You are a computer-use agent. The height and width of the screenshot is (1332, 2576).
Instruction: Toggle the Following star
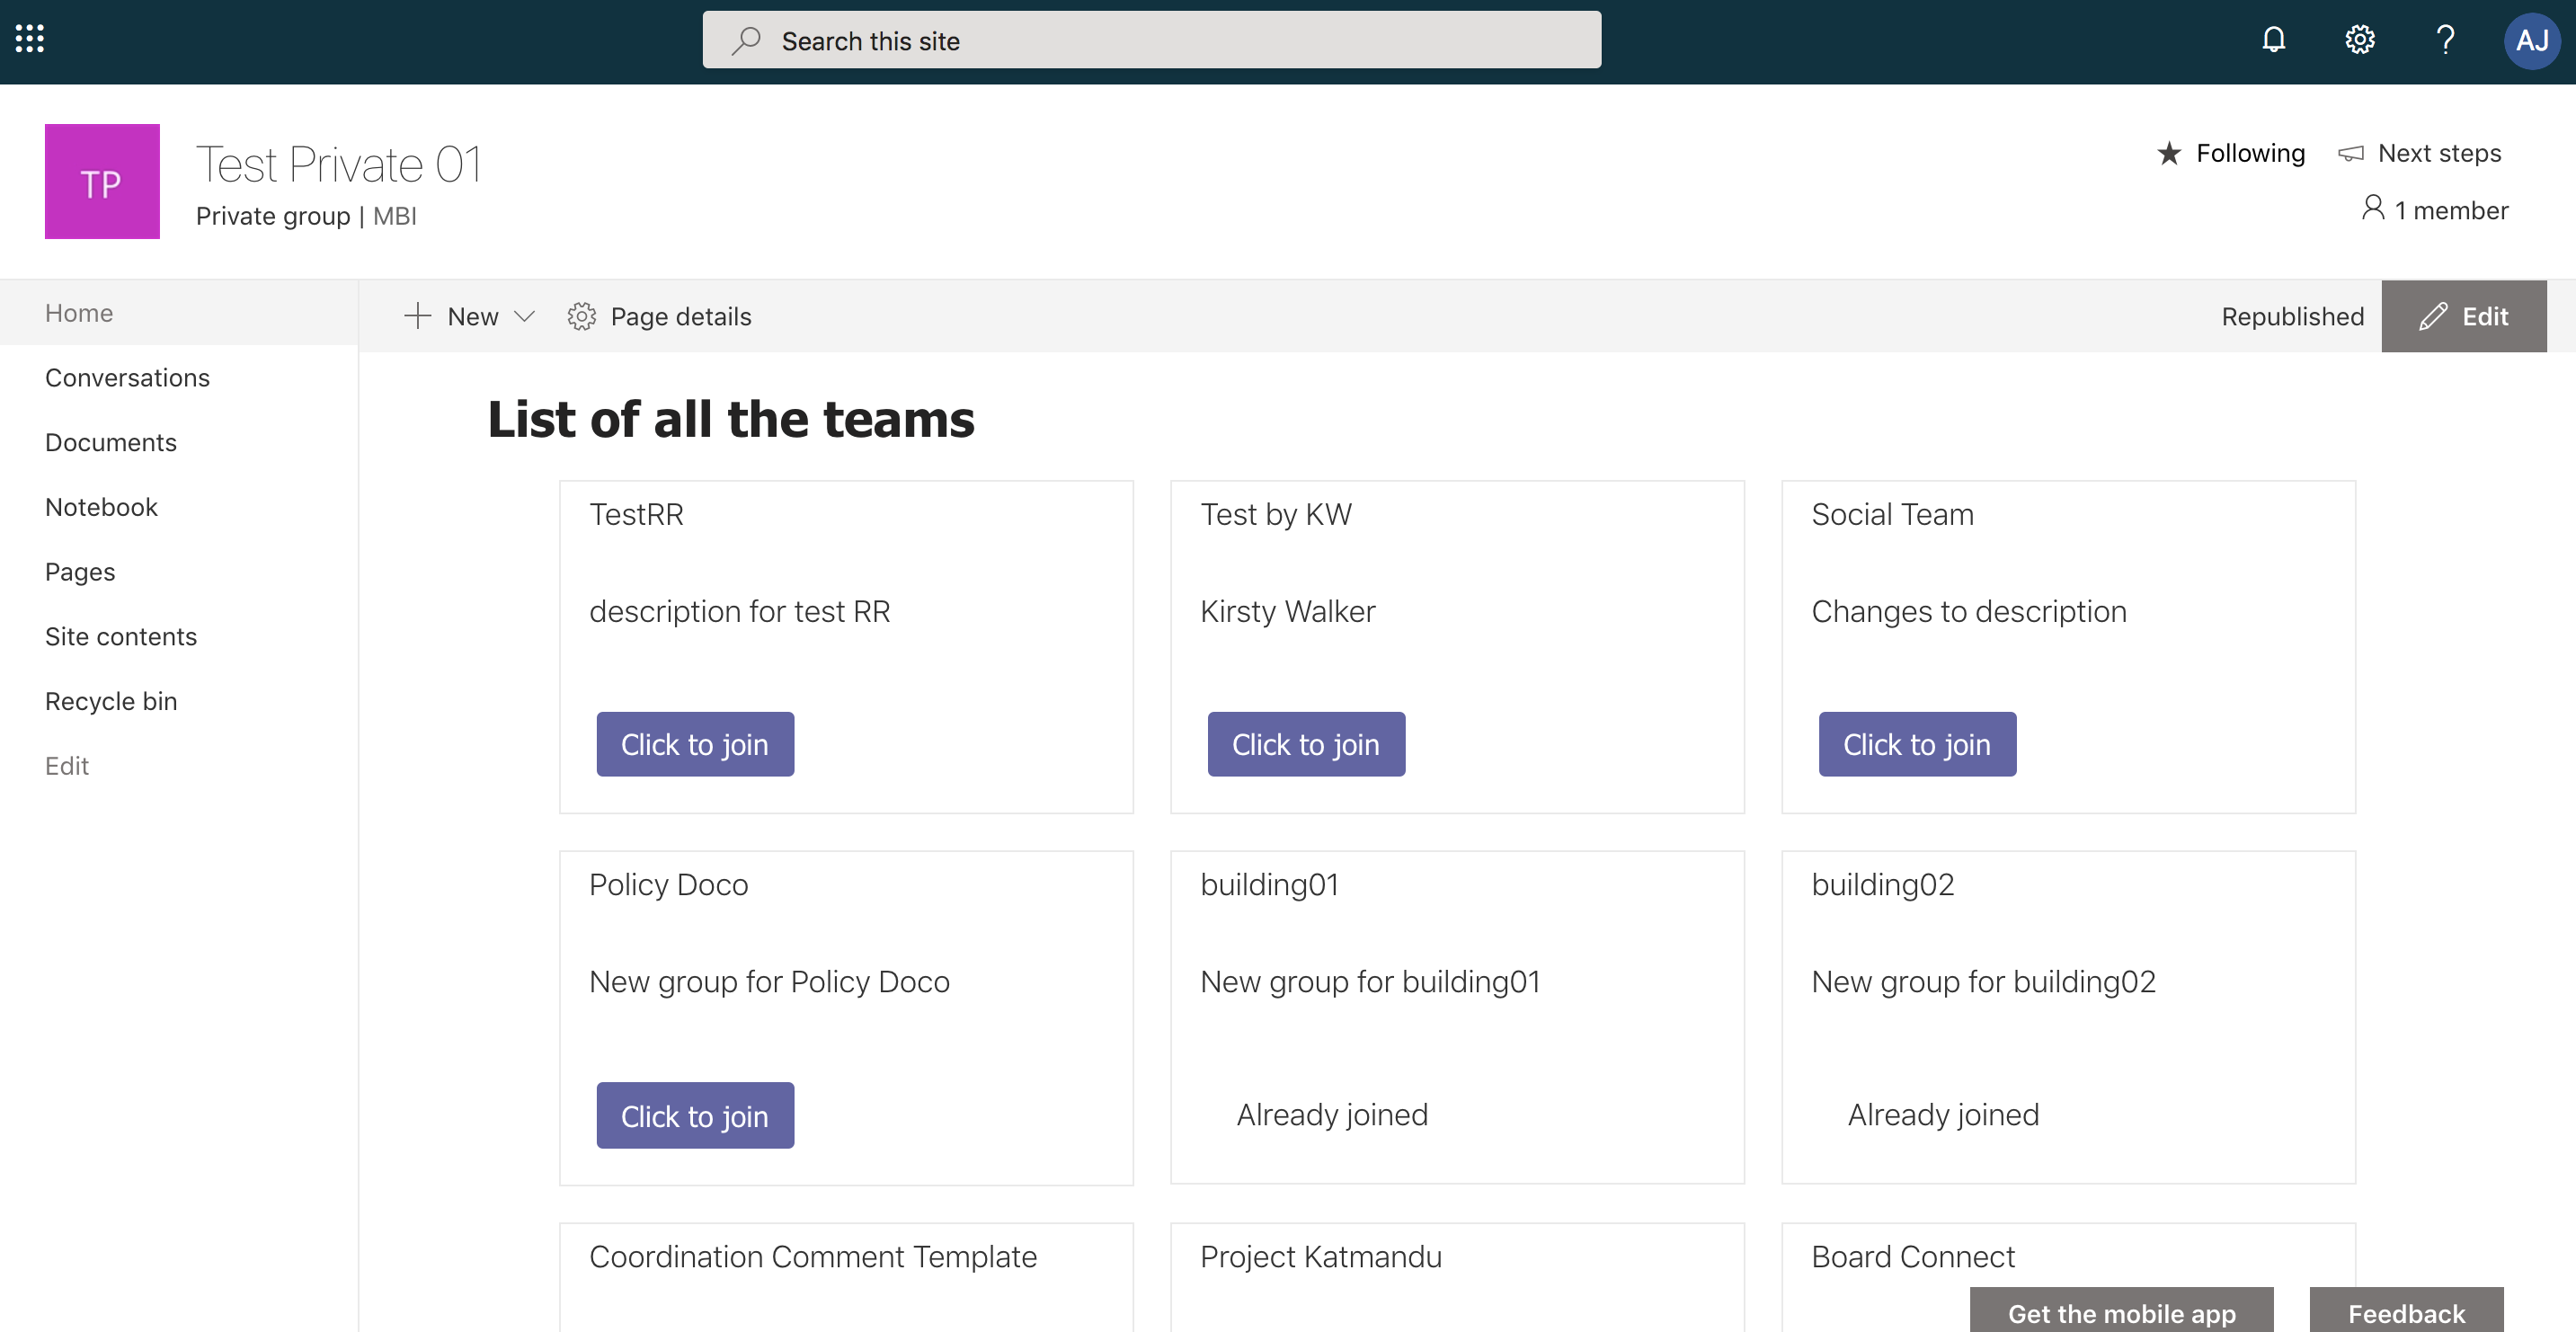tap(2169, 153)
